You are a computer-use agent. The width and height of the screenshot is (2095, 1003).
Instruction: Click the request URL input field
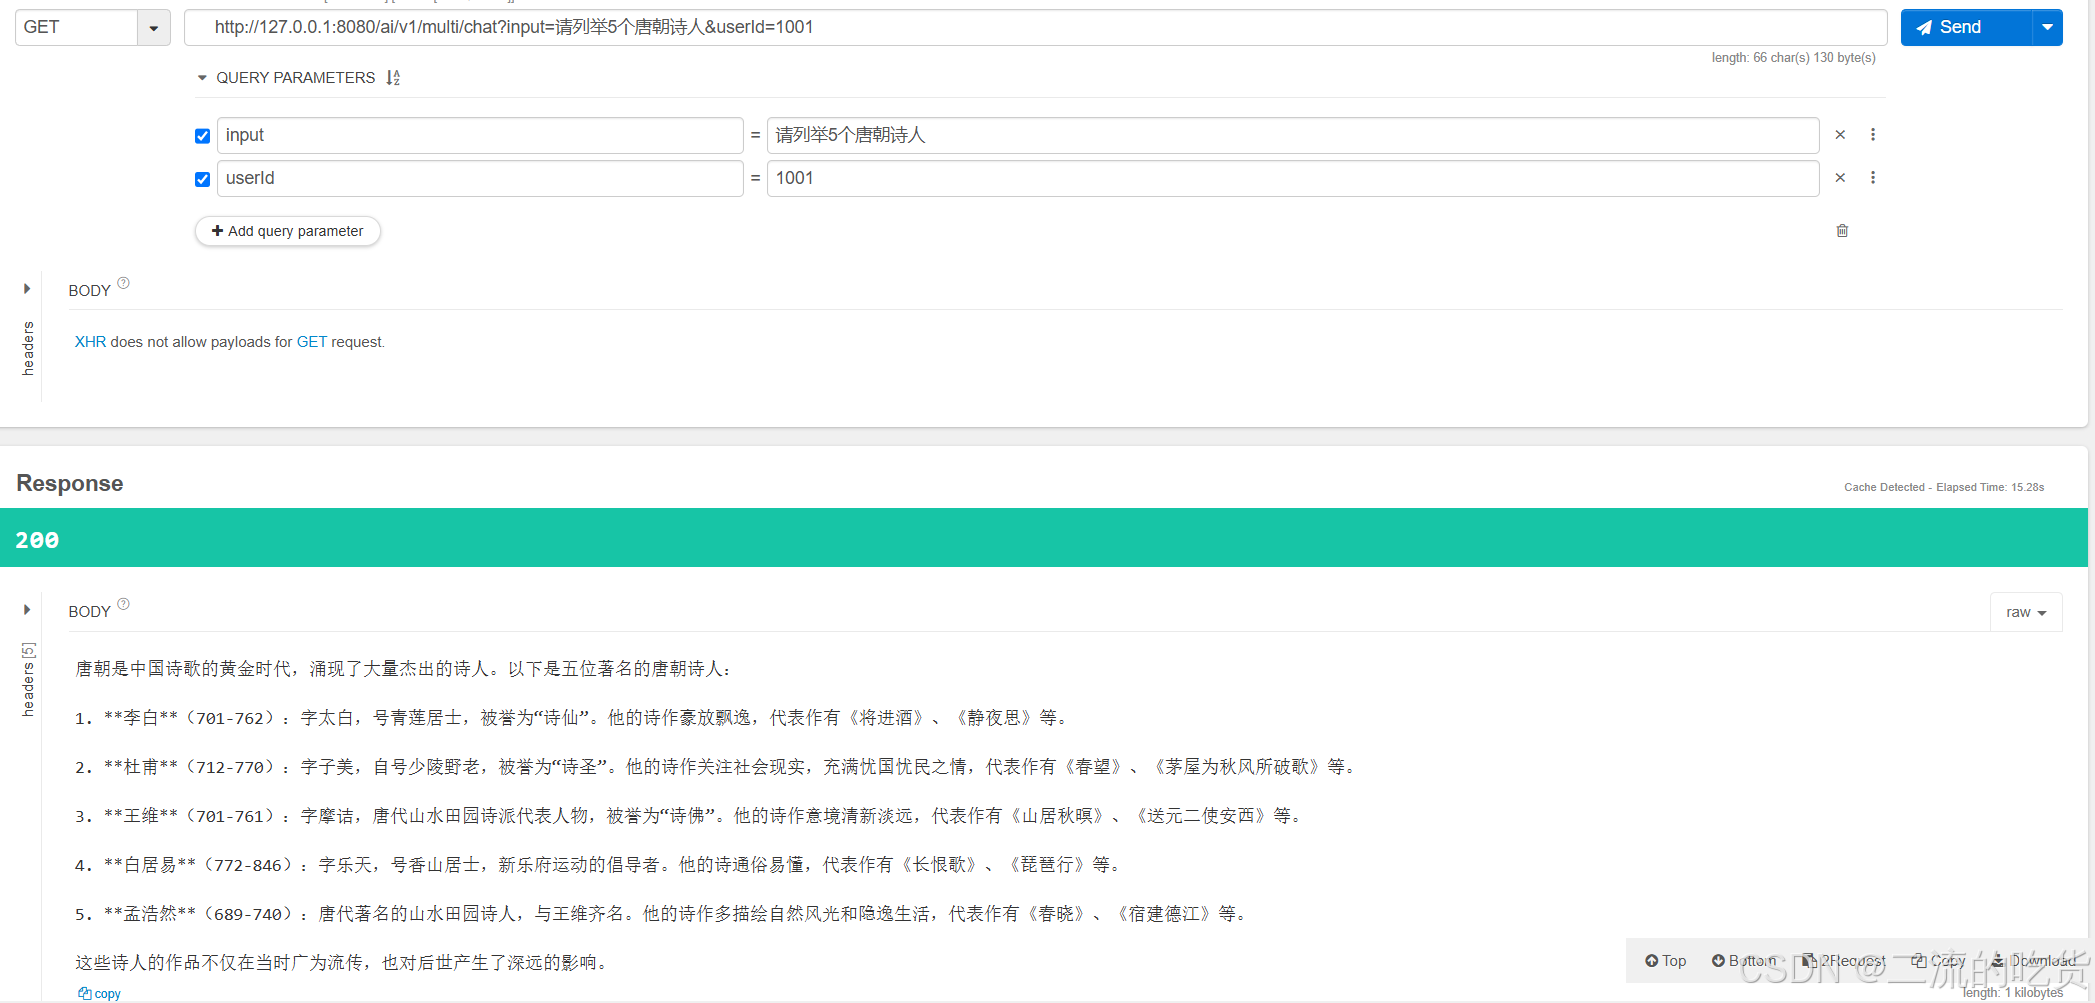tap(1036, 27)
